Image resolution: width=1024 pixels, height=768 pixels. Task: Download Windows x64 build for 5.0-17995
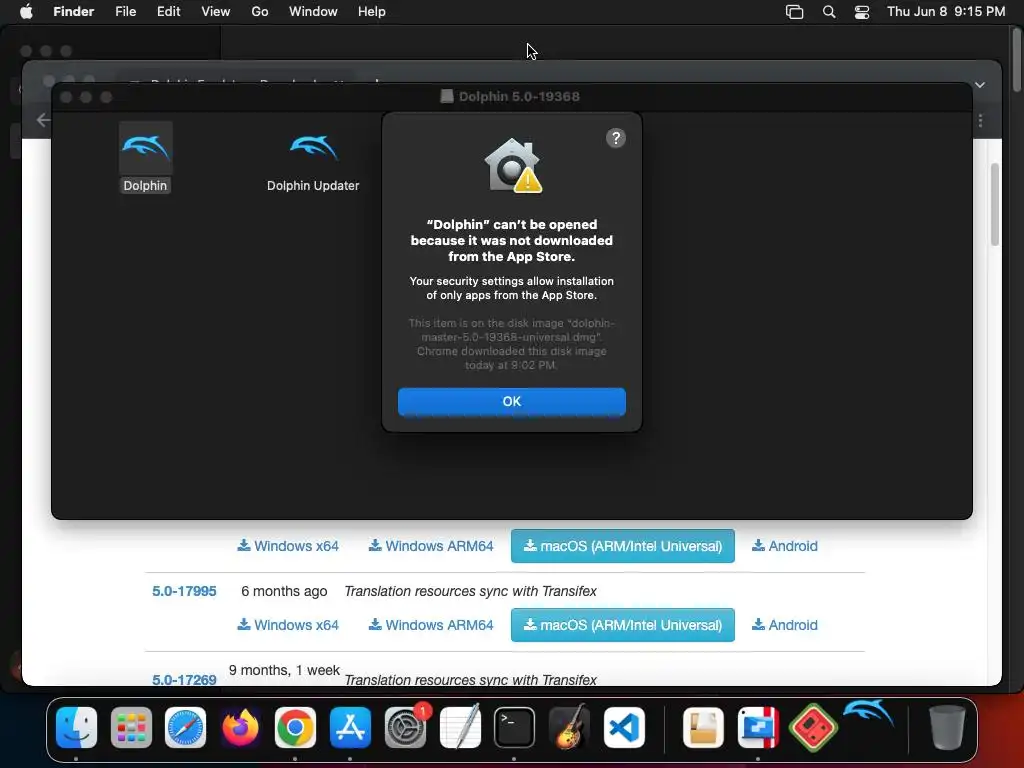(288, 625)
